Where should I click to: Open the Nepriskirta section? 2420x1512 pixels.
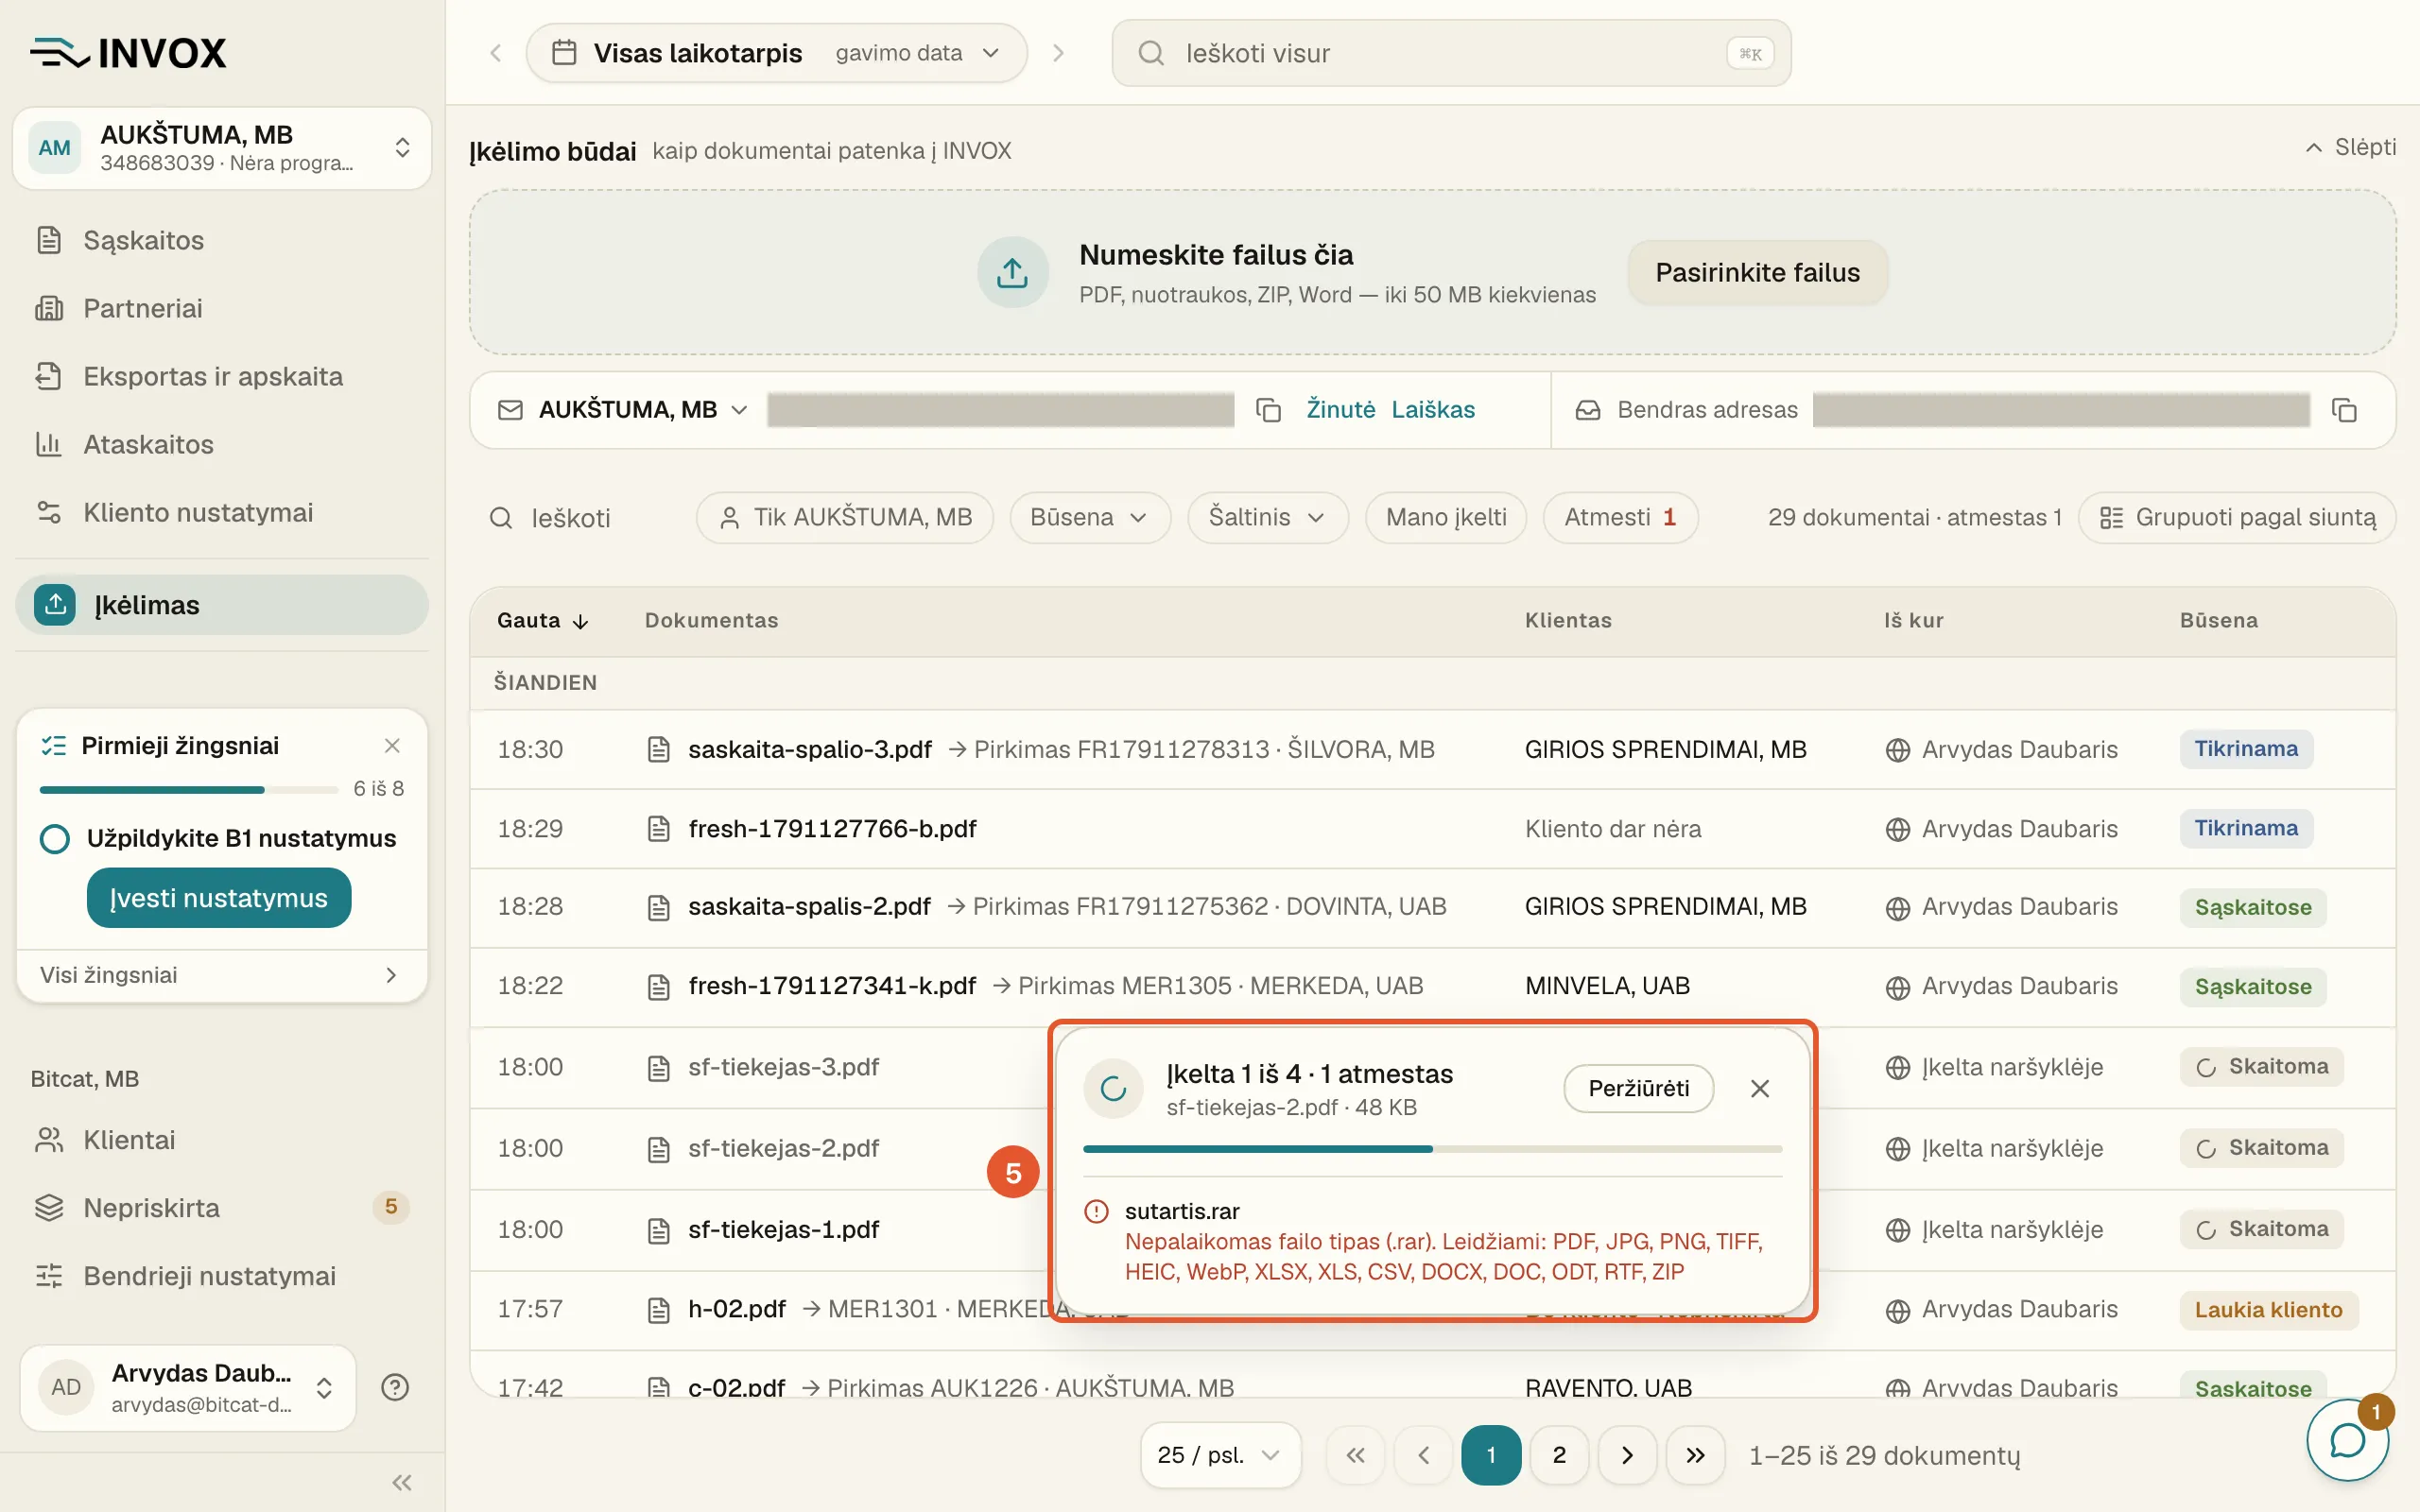[x=222, y=1208]
